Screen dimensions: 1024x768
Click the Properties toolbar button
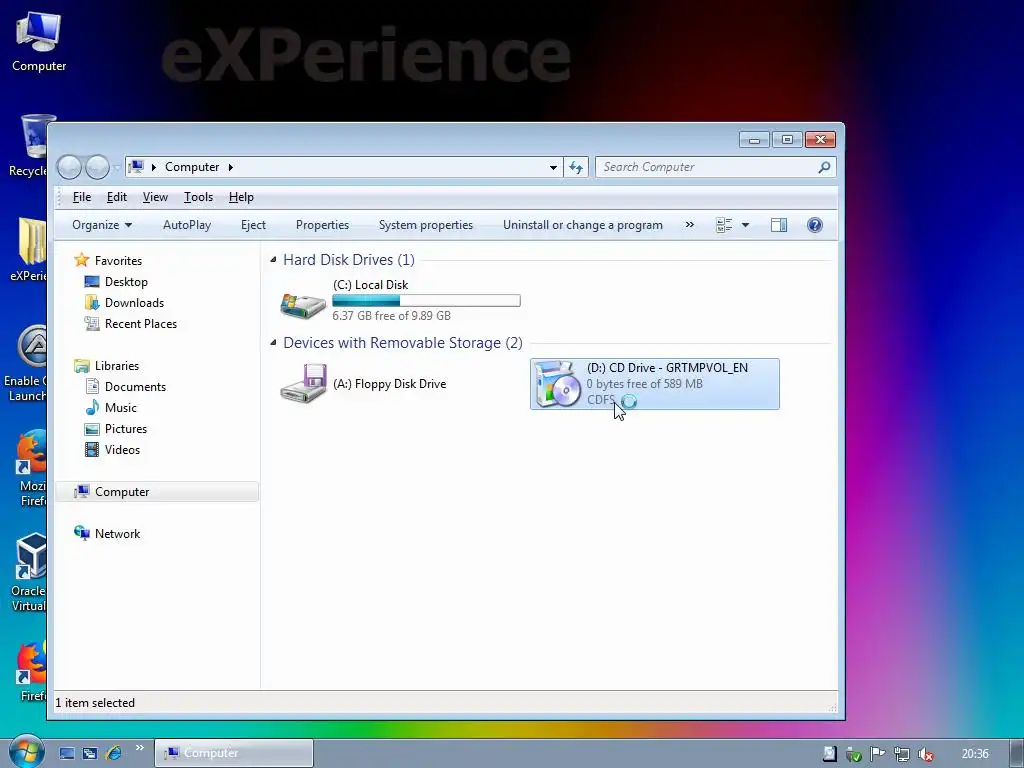(x=322, y=225)
